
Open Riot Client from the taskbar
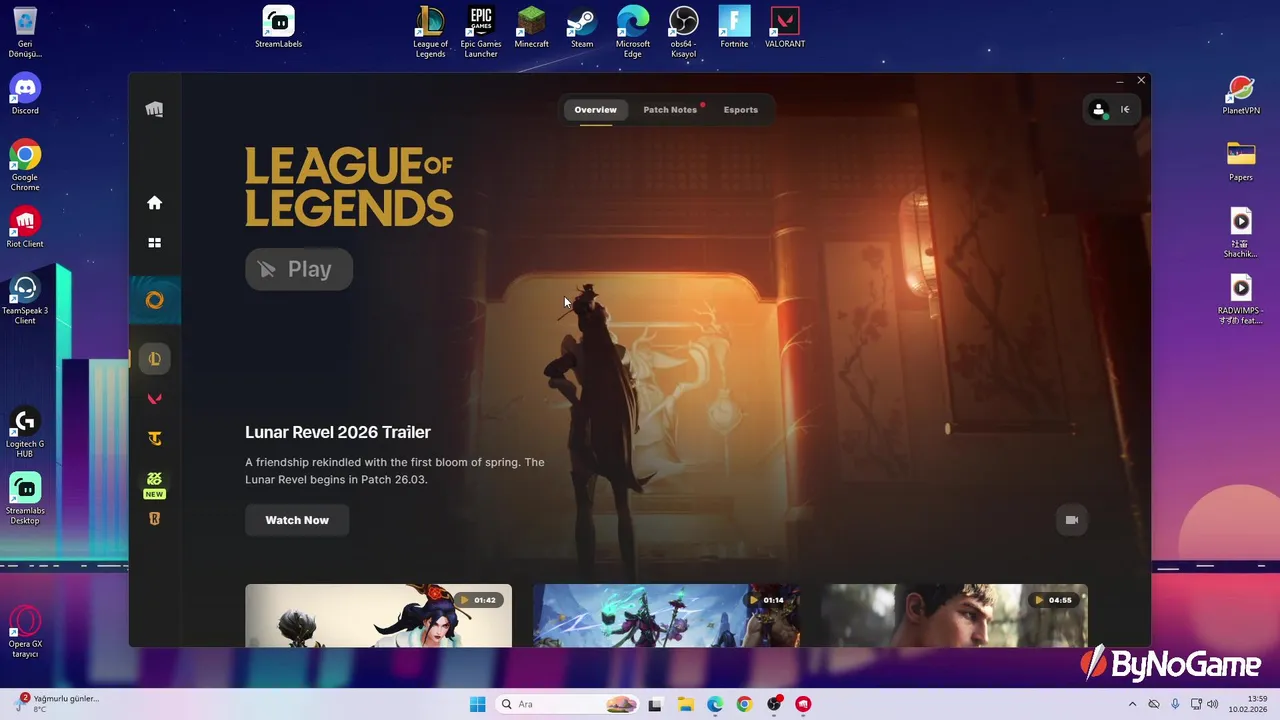(x=803, y=704)
